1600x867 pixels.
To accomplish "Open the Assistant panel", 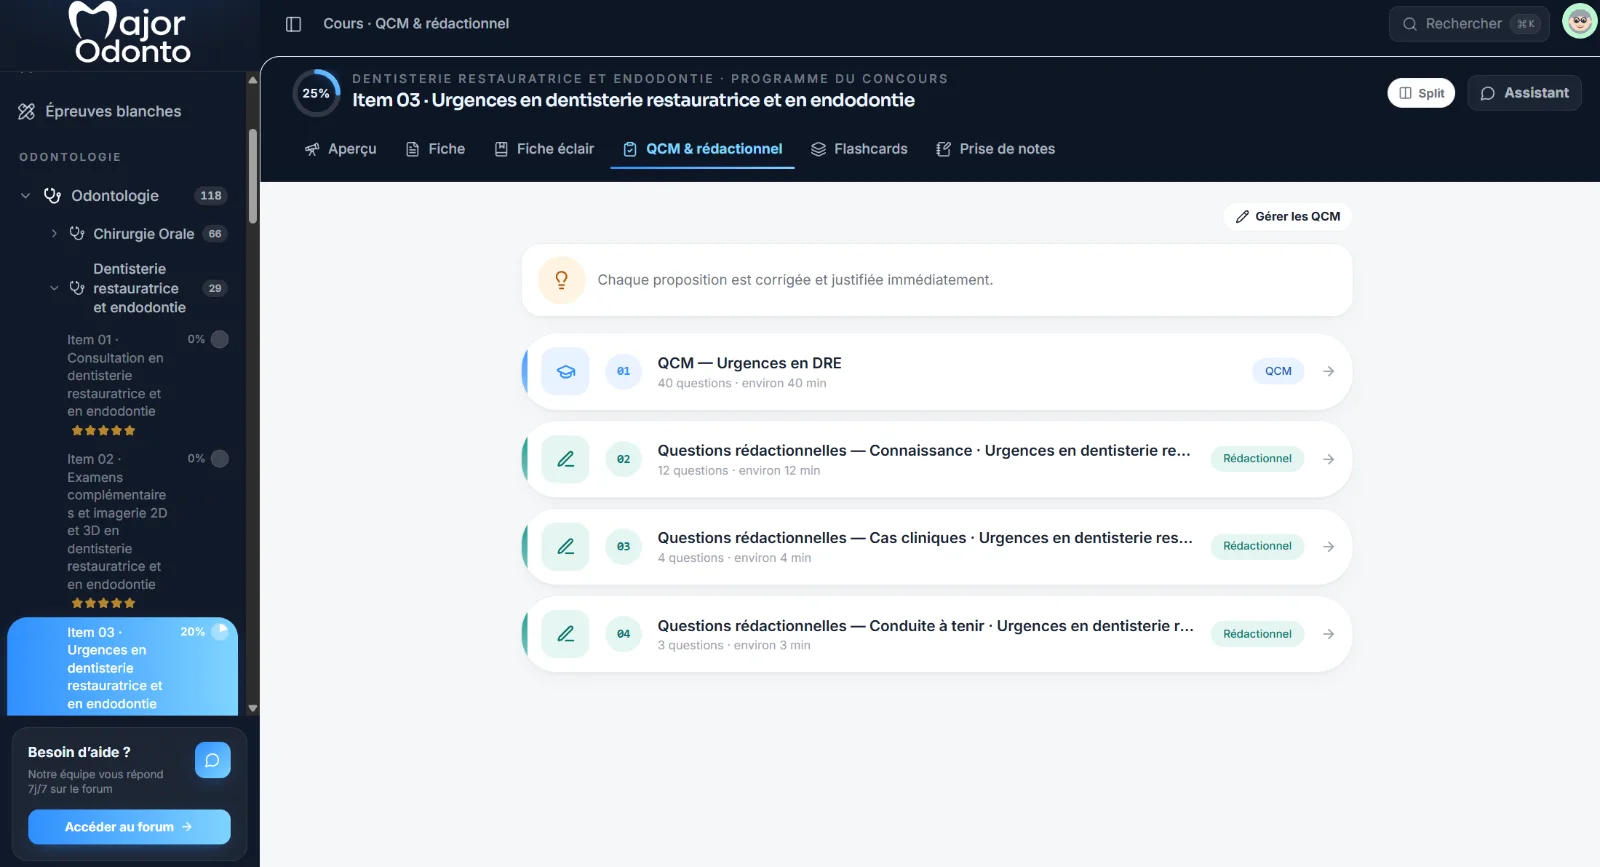I will (x=1524, y=93).
